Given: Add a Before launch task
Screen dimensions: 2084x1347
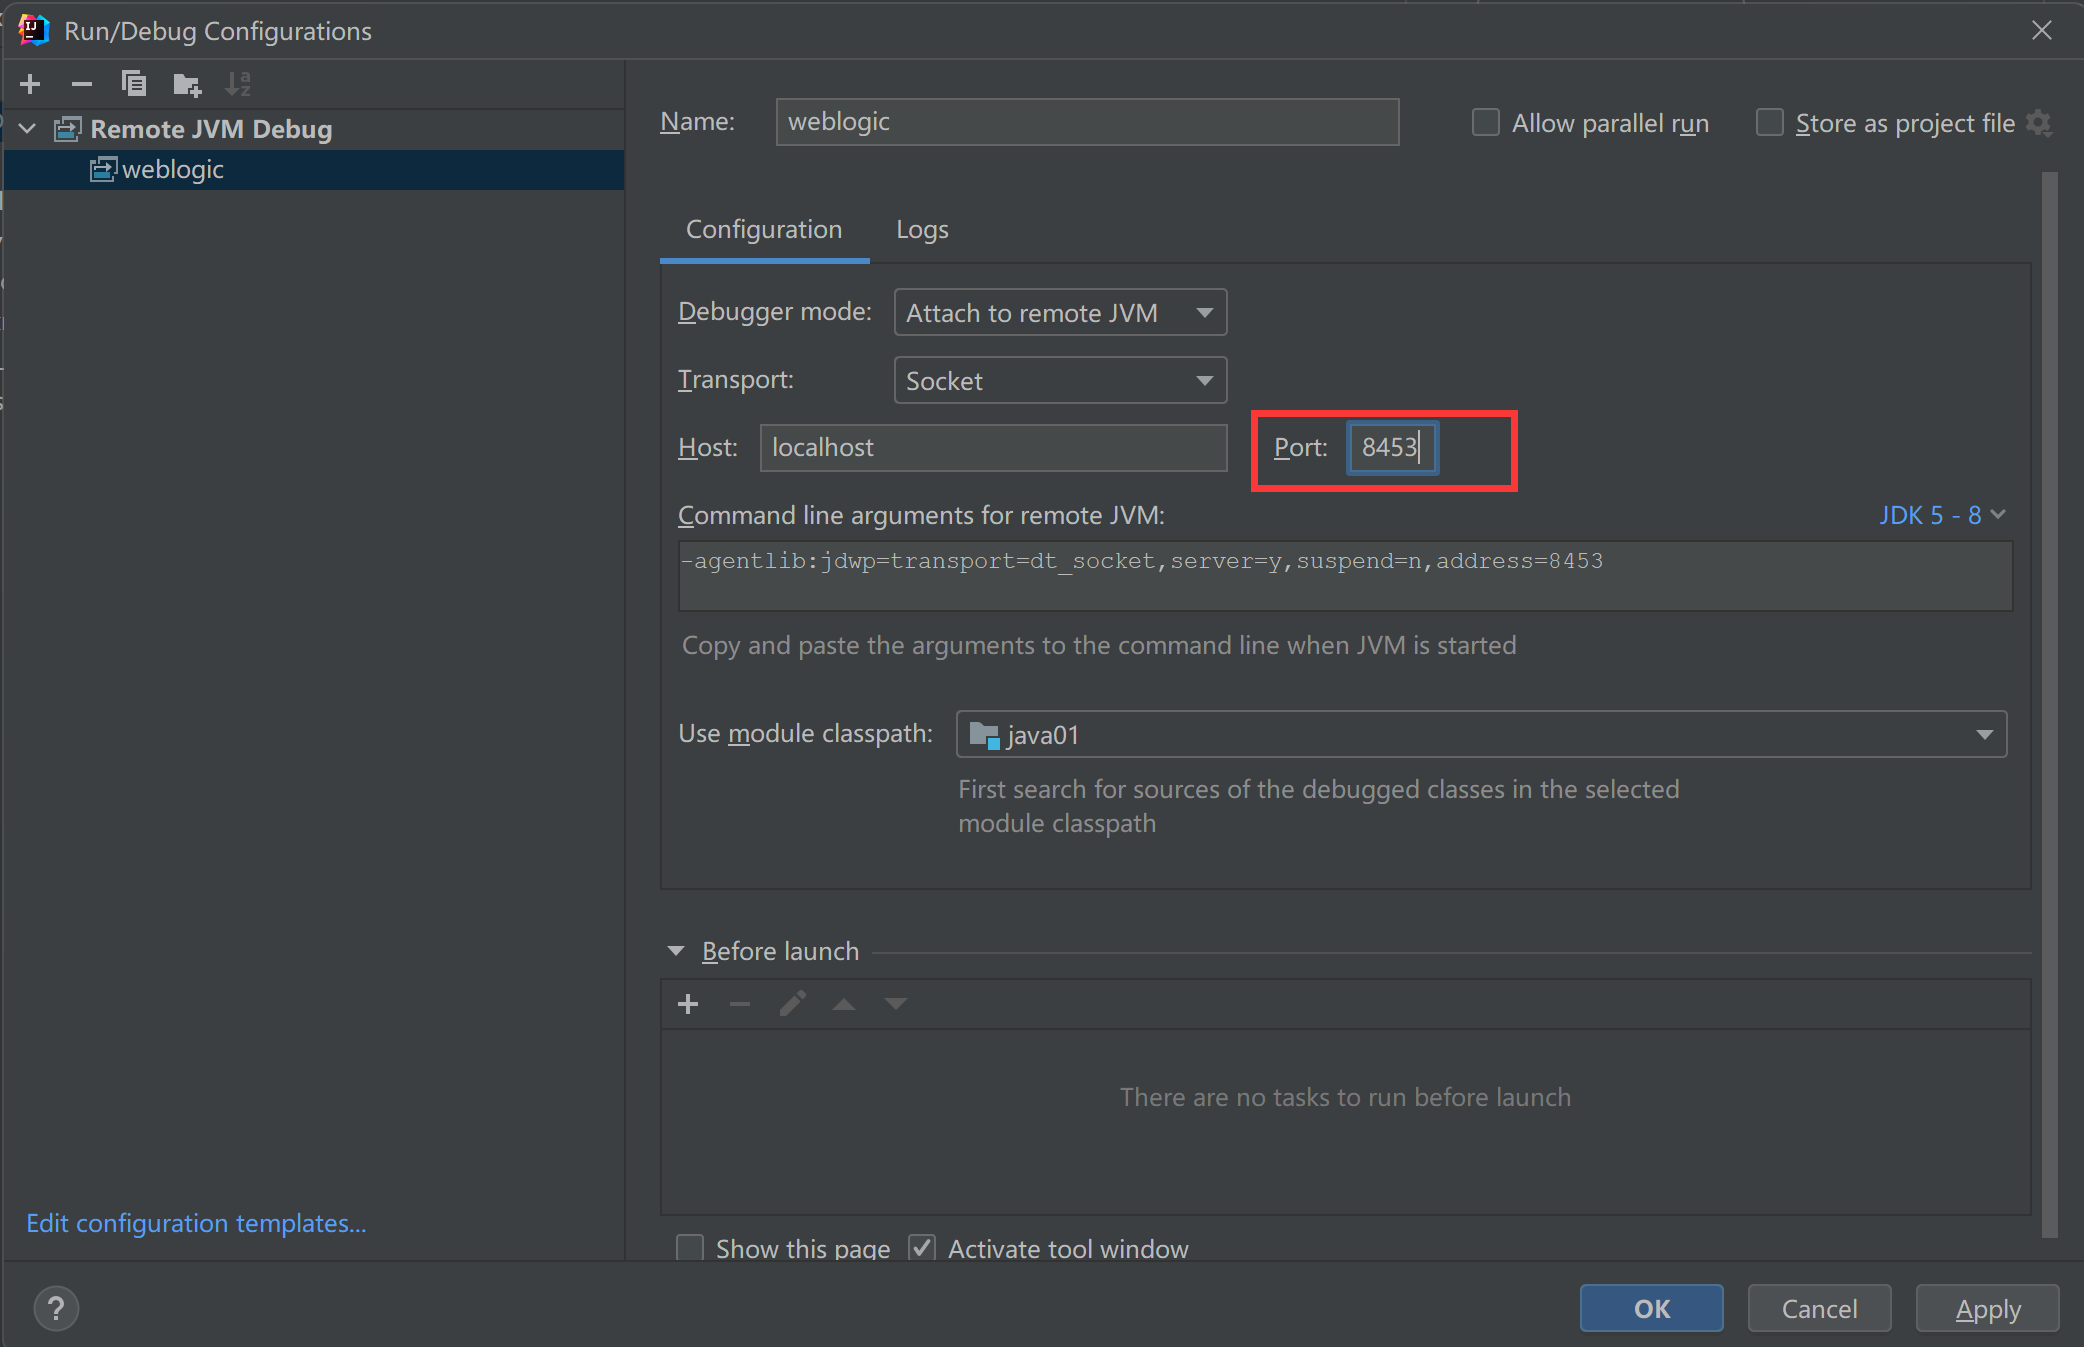Looking at the screenshot, I should (688, 1004).
